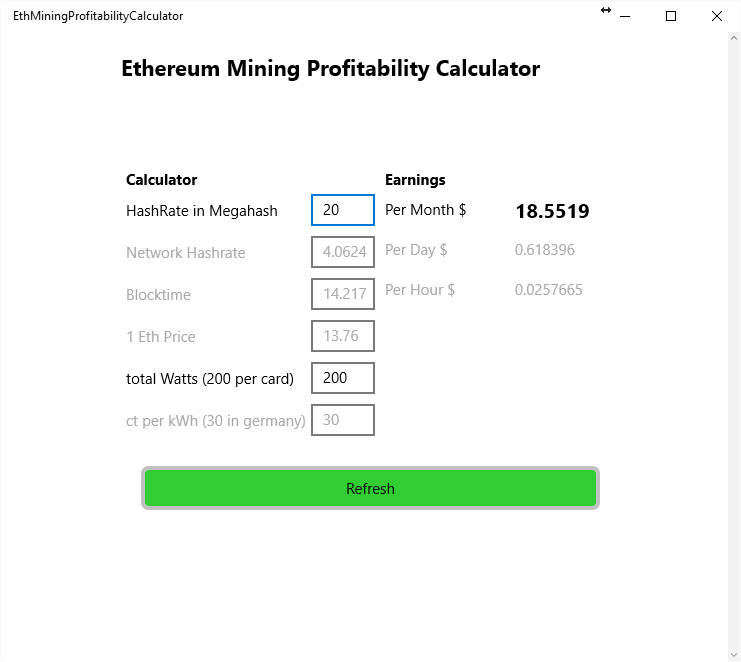Screen dimensions: 741x662
Task: Click the Calculator section heading
Action: [161, 180]
